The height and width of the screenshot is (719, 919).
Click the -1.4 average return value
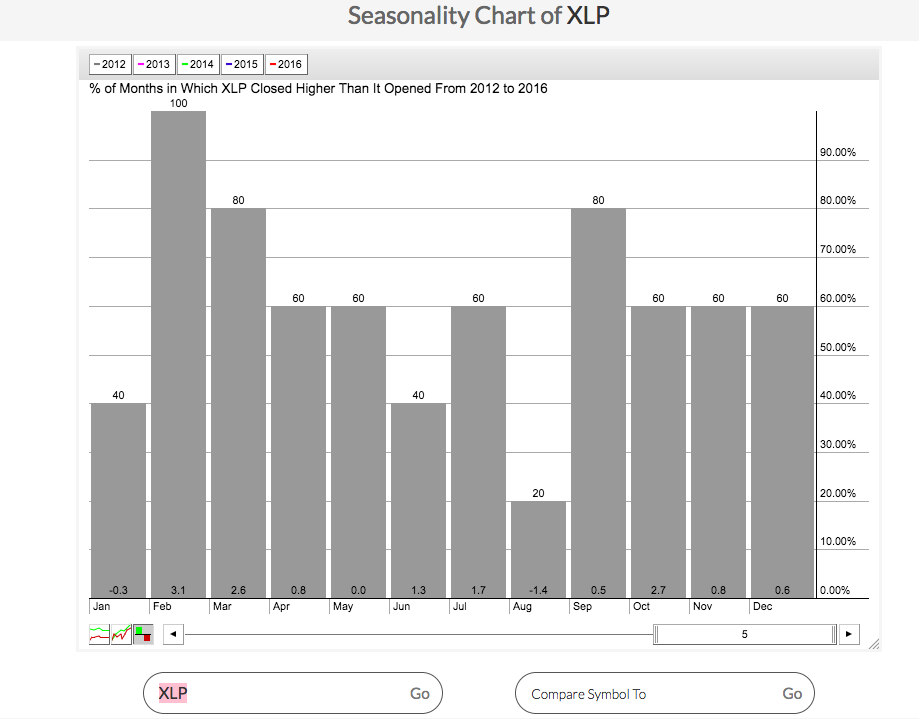pos(538,590)
